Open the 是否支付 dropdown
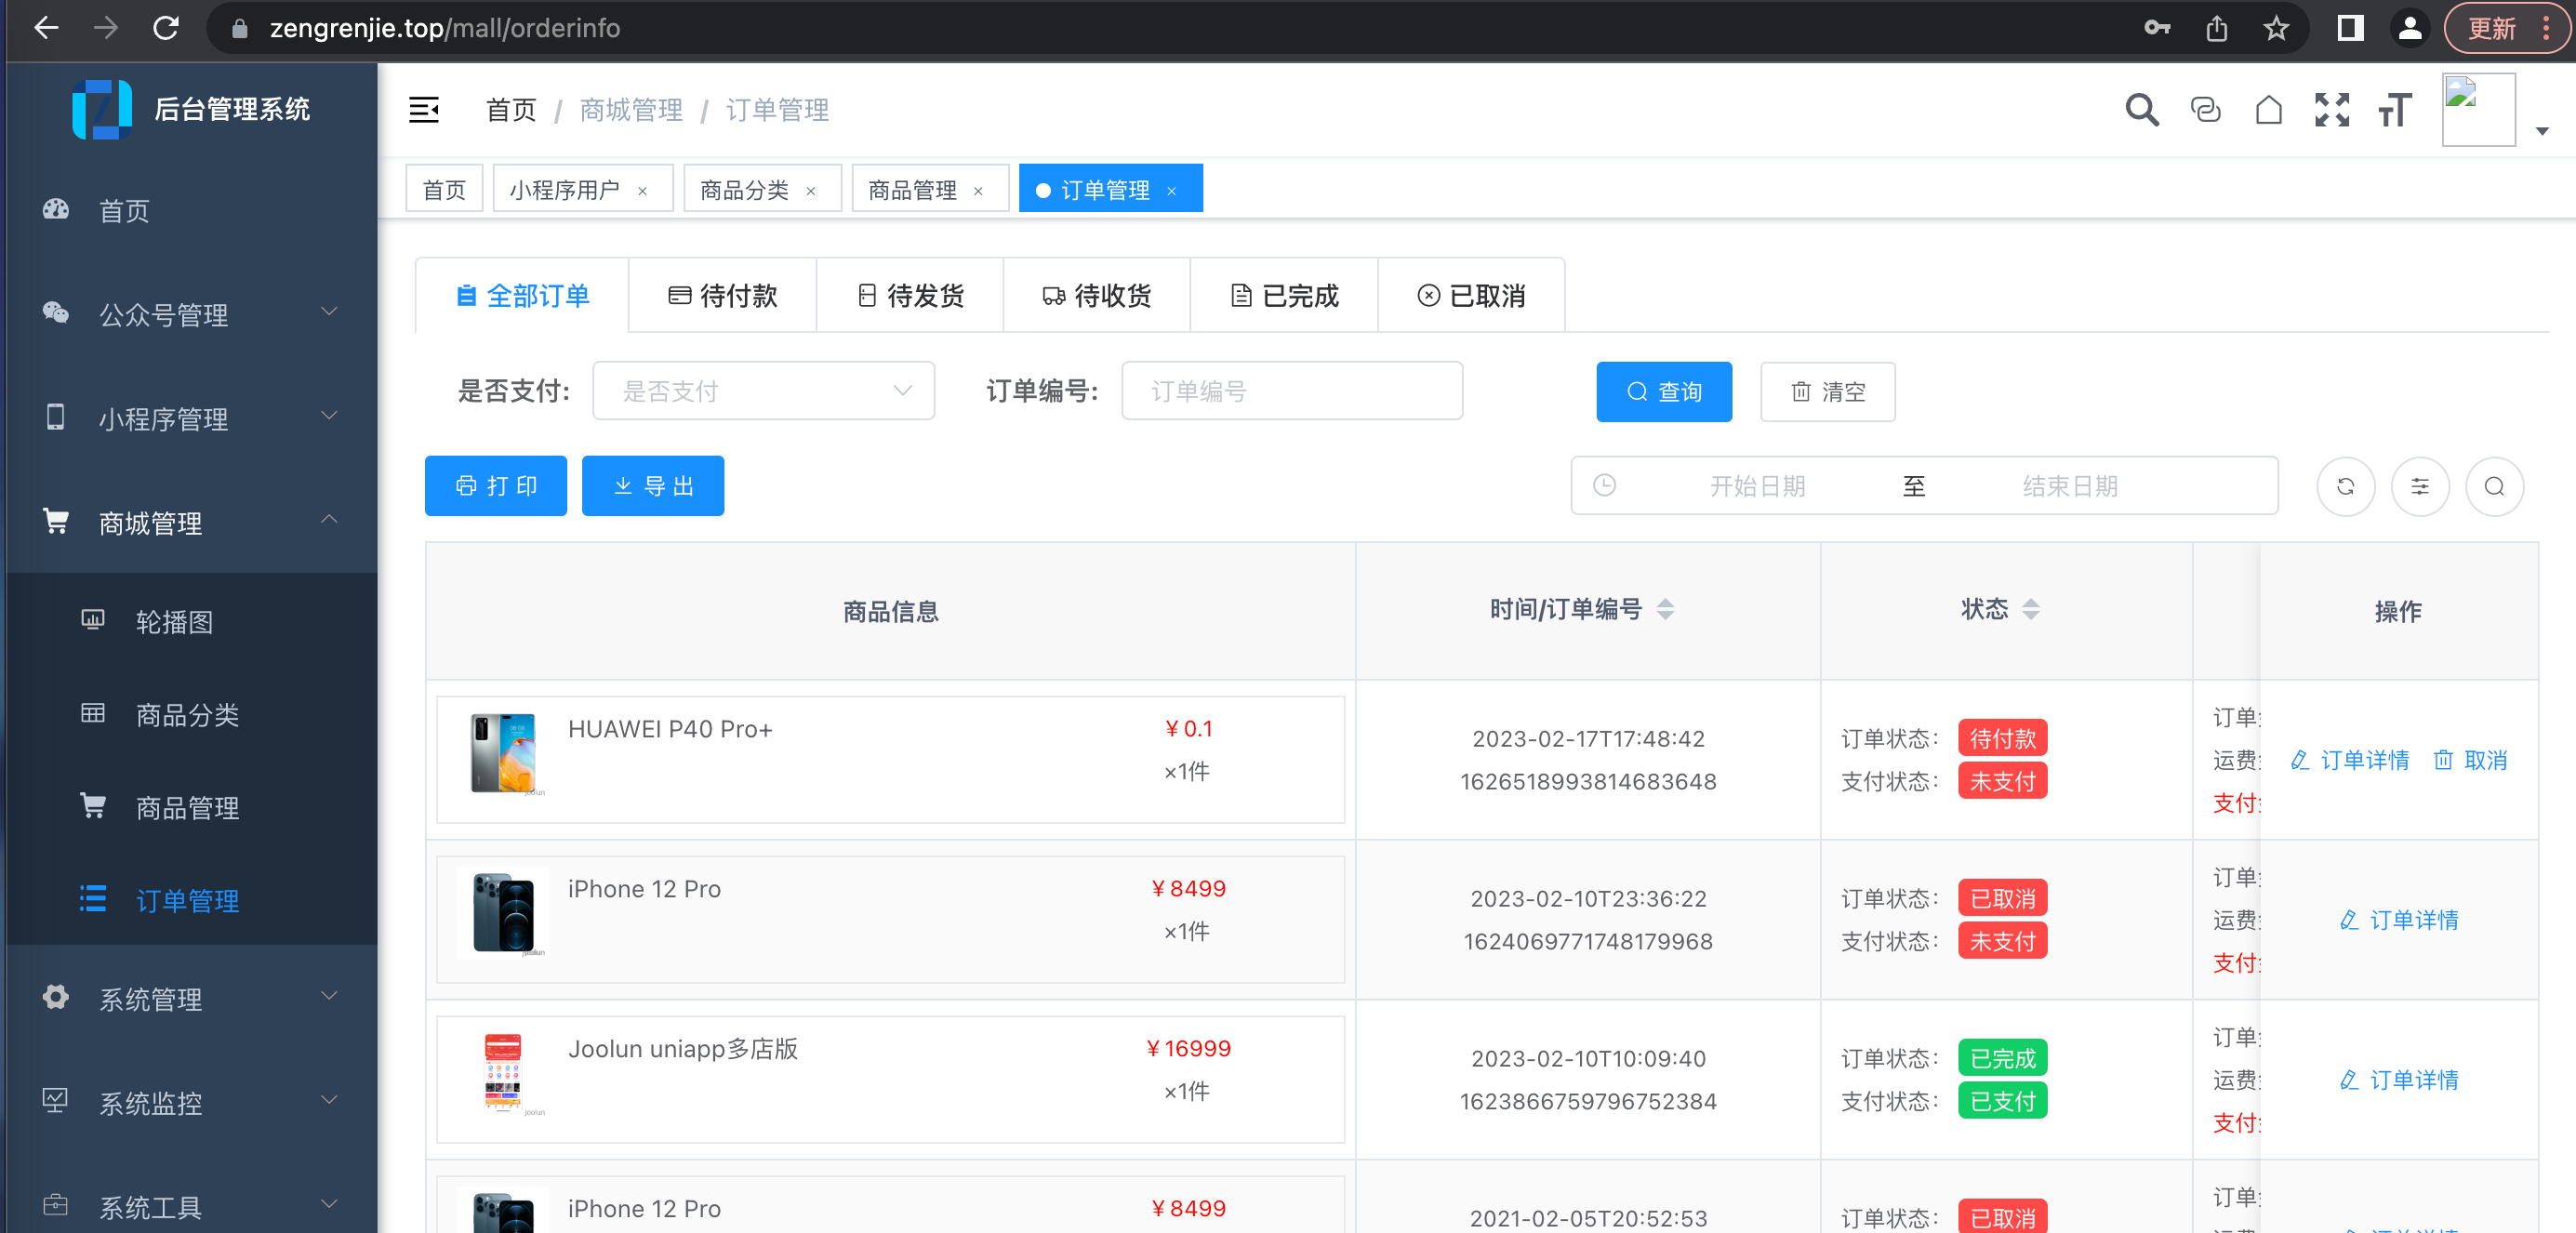Image resolution: width=2576 pixels, height=1233 pixels. (x=764, y=391)
